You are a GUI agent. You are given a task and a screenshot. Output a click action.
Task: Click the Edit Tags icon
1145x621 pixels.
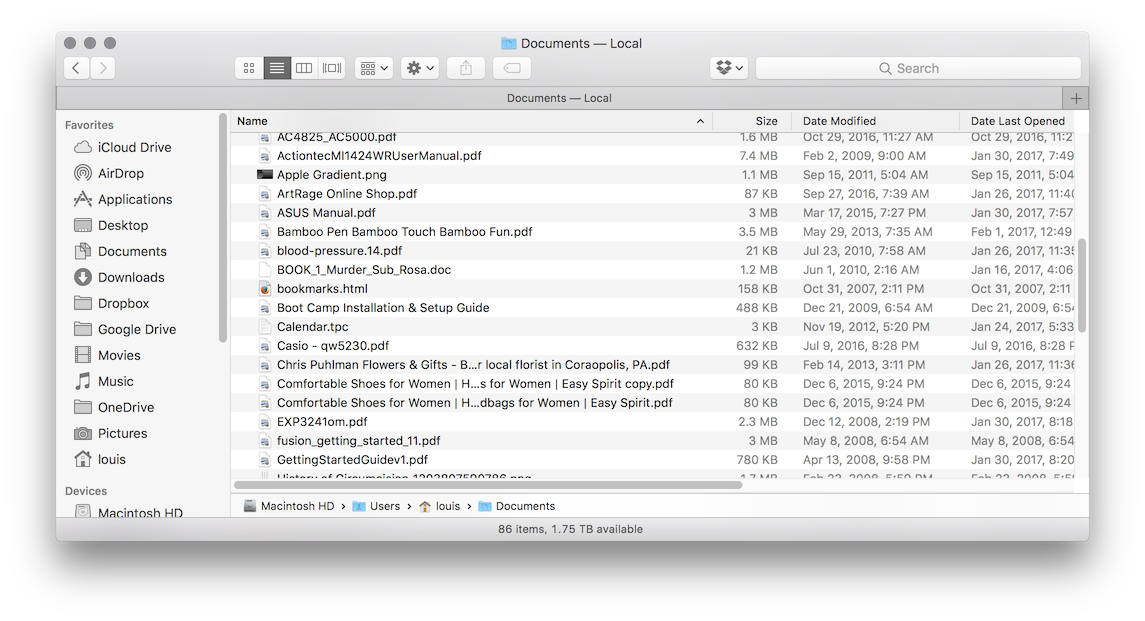click(x=511, y=67)
